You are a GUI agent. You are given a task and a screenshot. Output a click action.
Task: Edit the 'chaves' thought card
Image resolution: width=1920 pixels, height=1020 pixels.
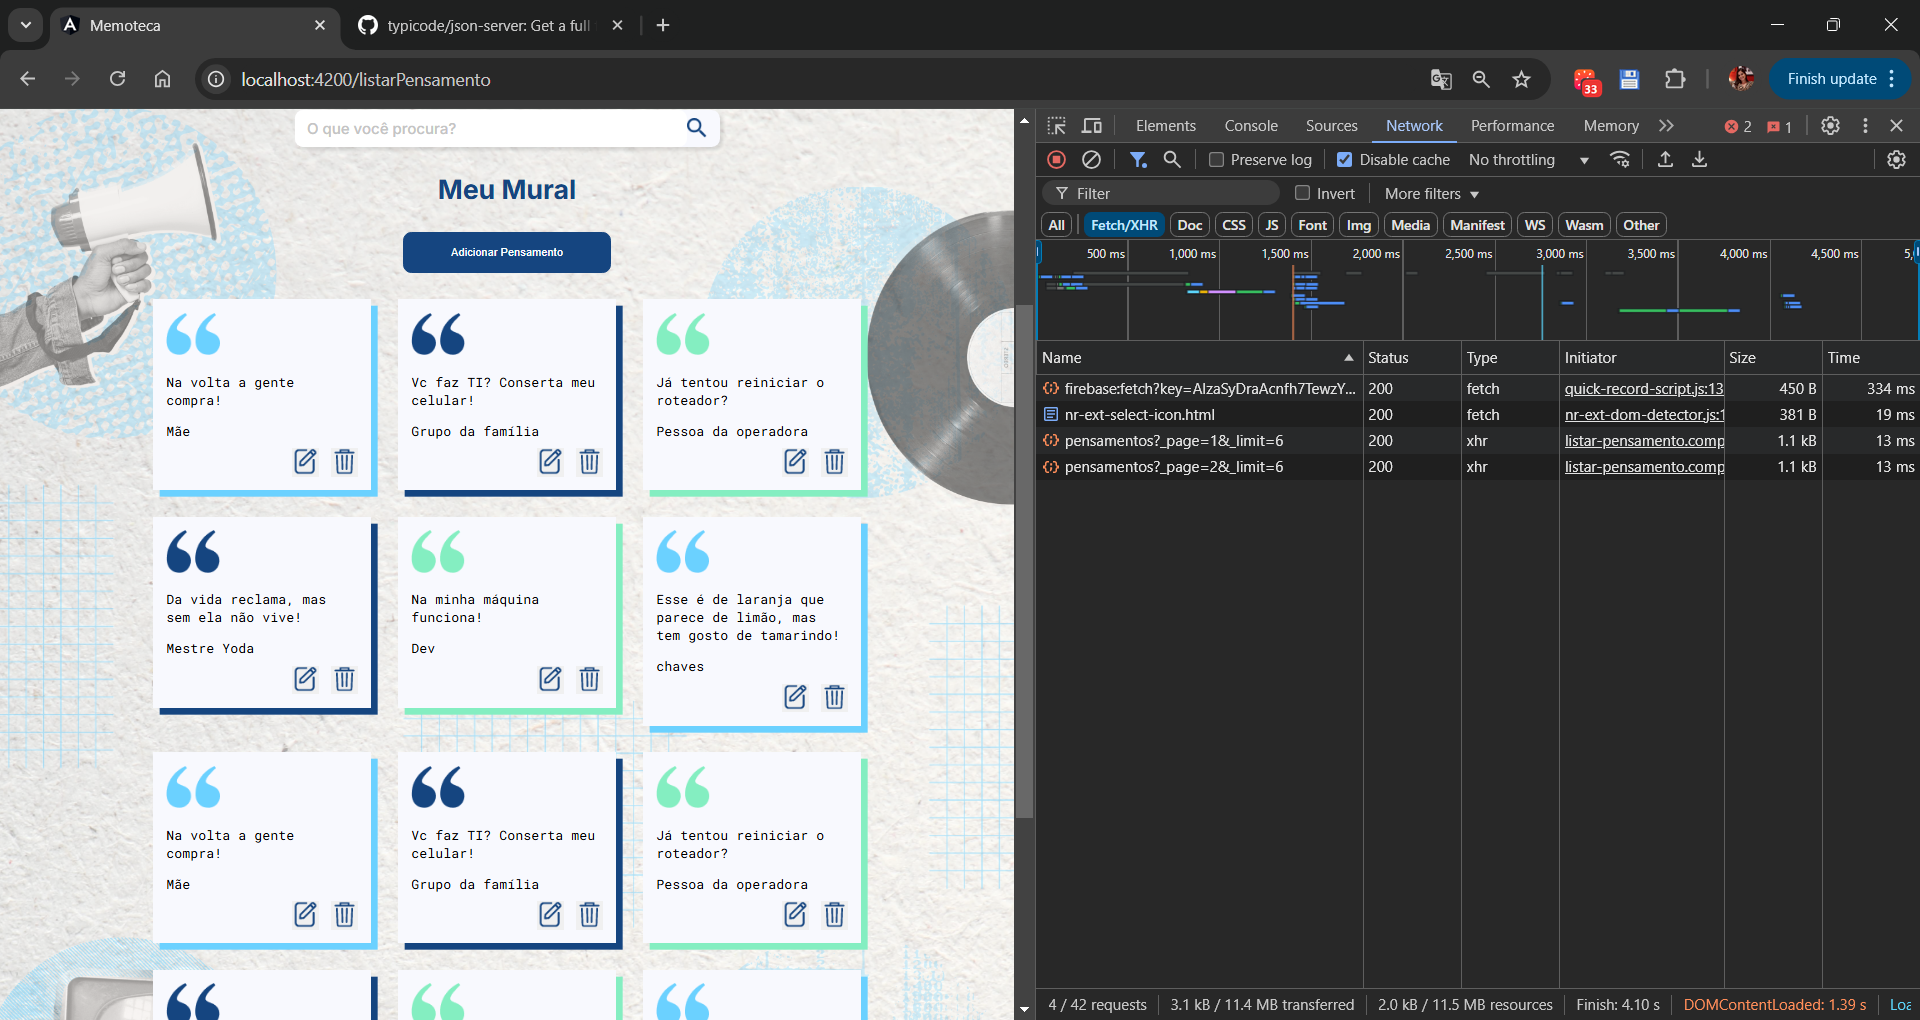[795, 697]
